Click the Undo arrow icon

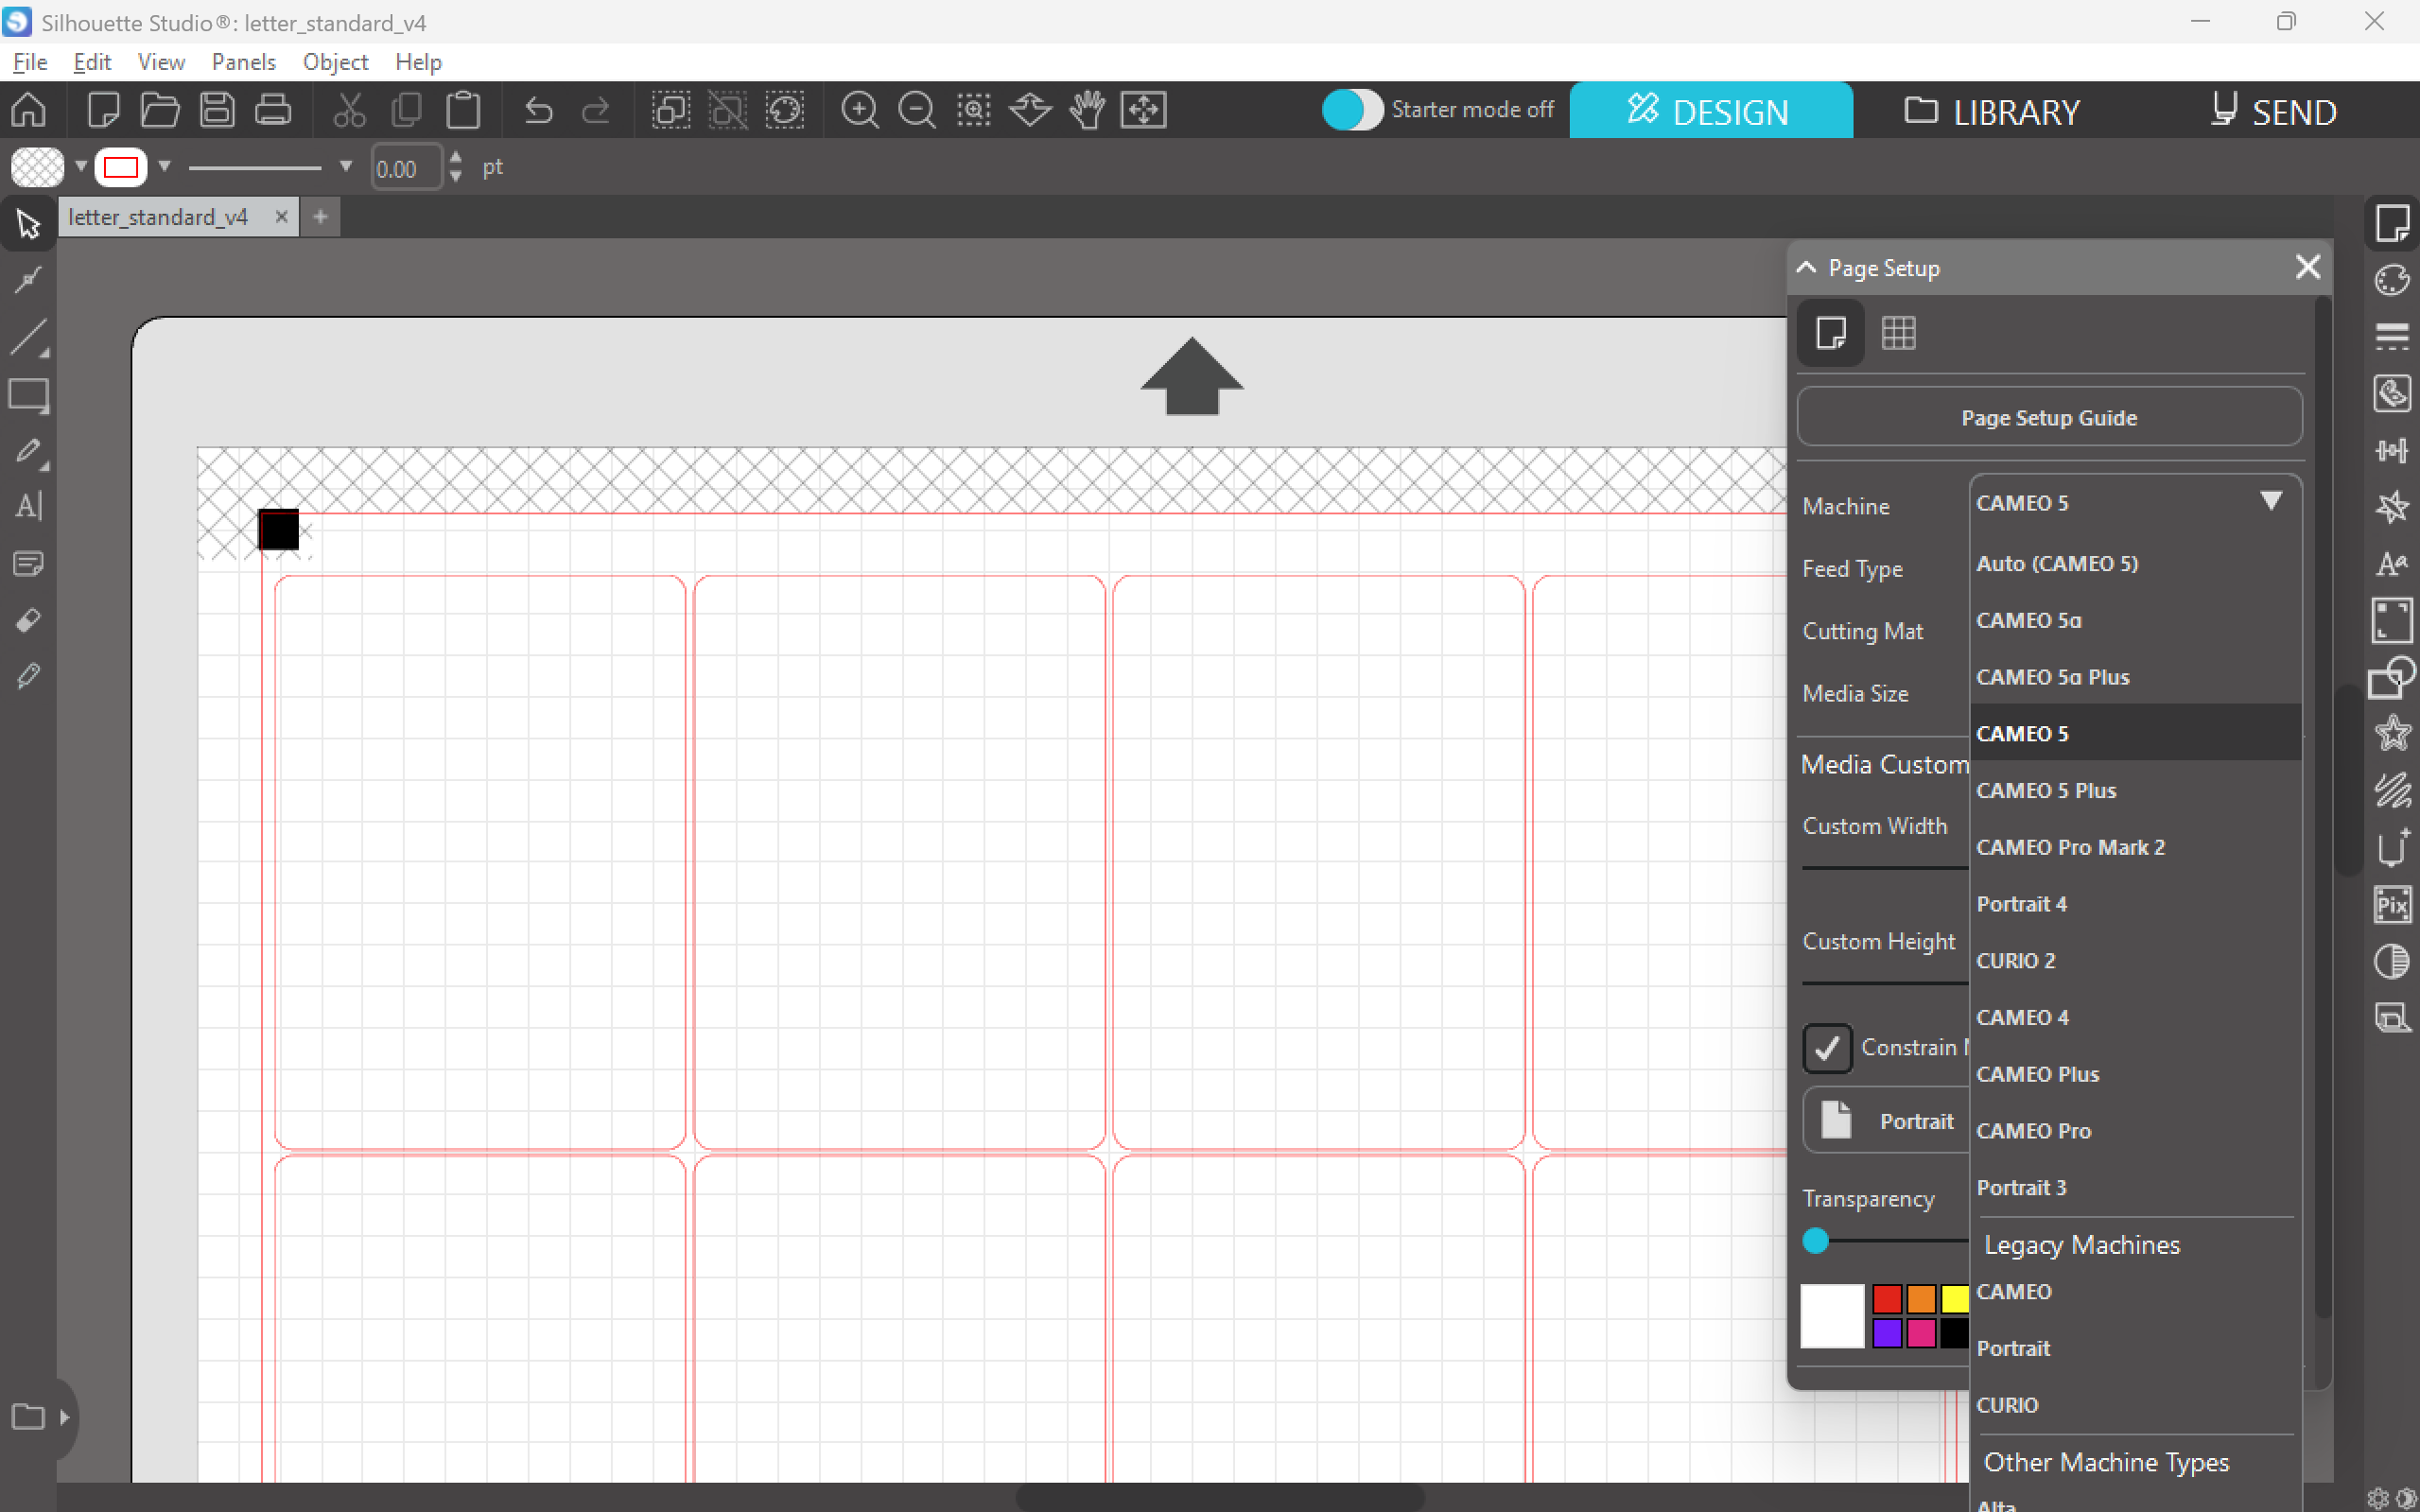pos(538,110)
